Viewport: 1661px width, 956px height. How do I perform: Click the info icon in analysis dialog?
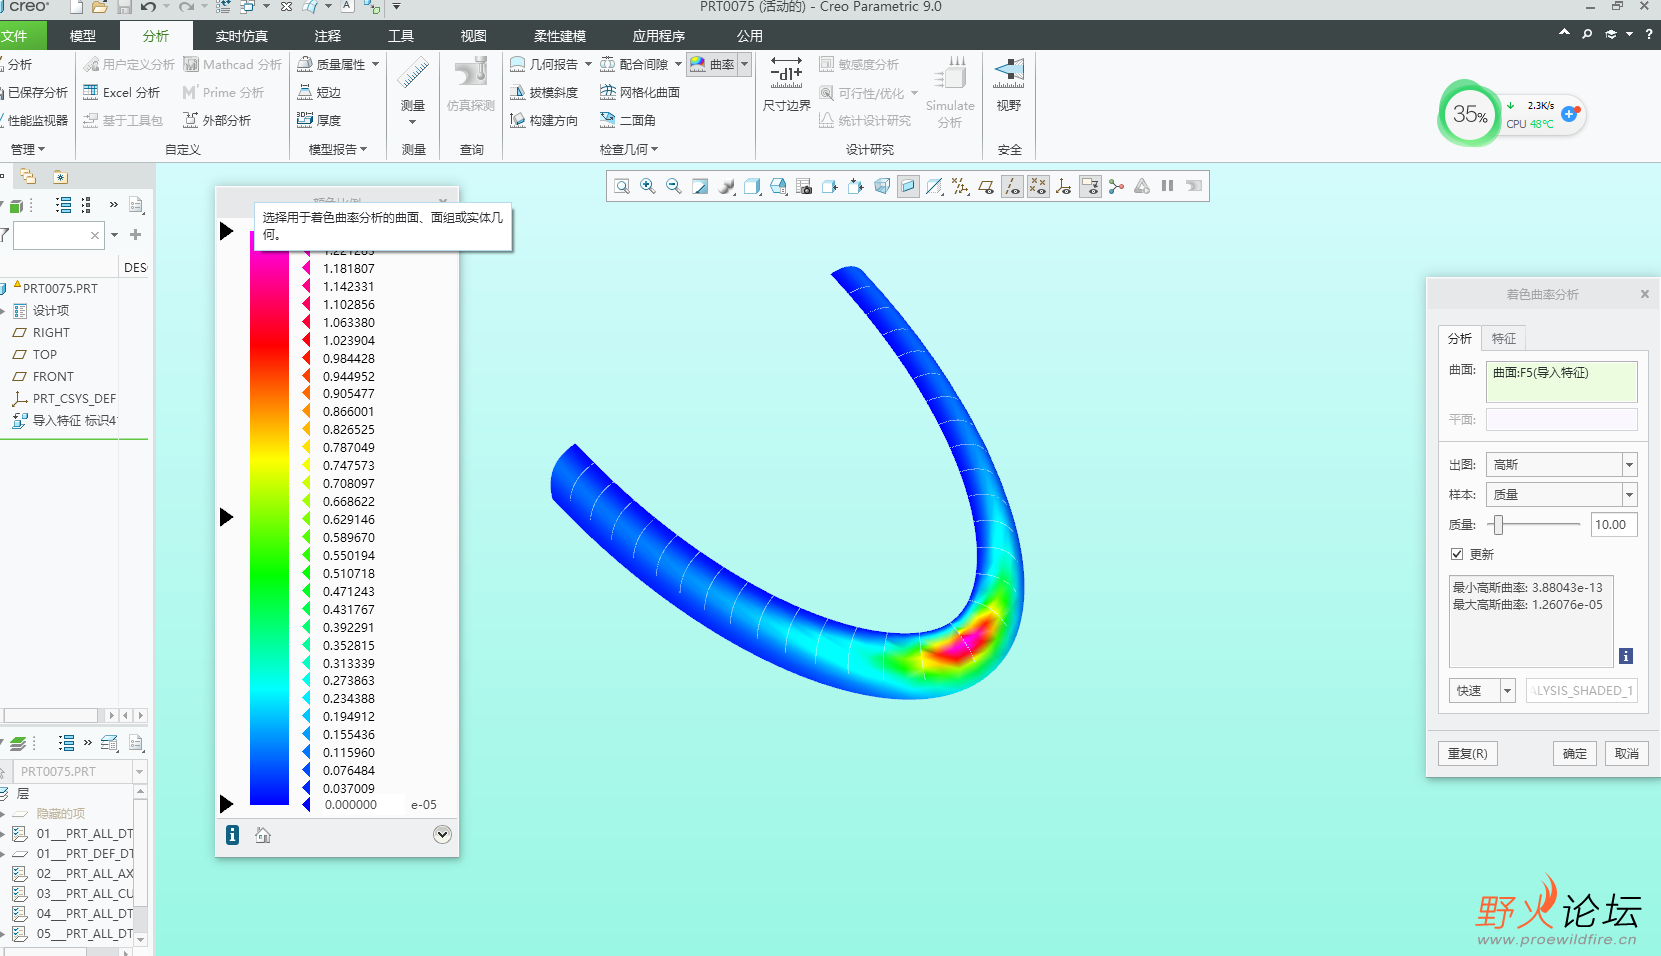pos(1626,656)
